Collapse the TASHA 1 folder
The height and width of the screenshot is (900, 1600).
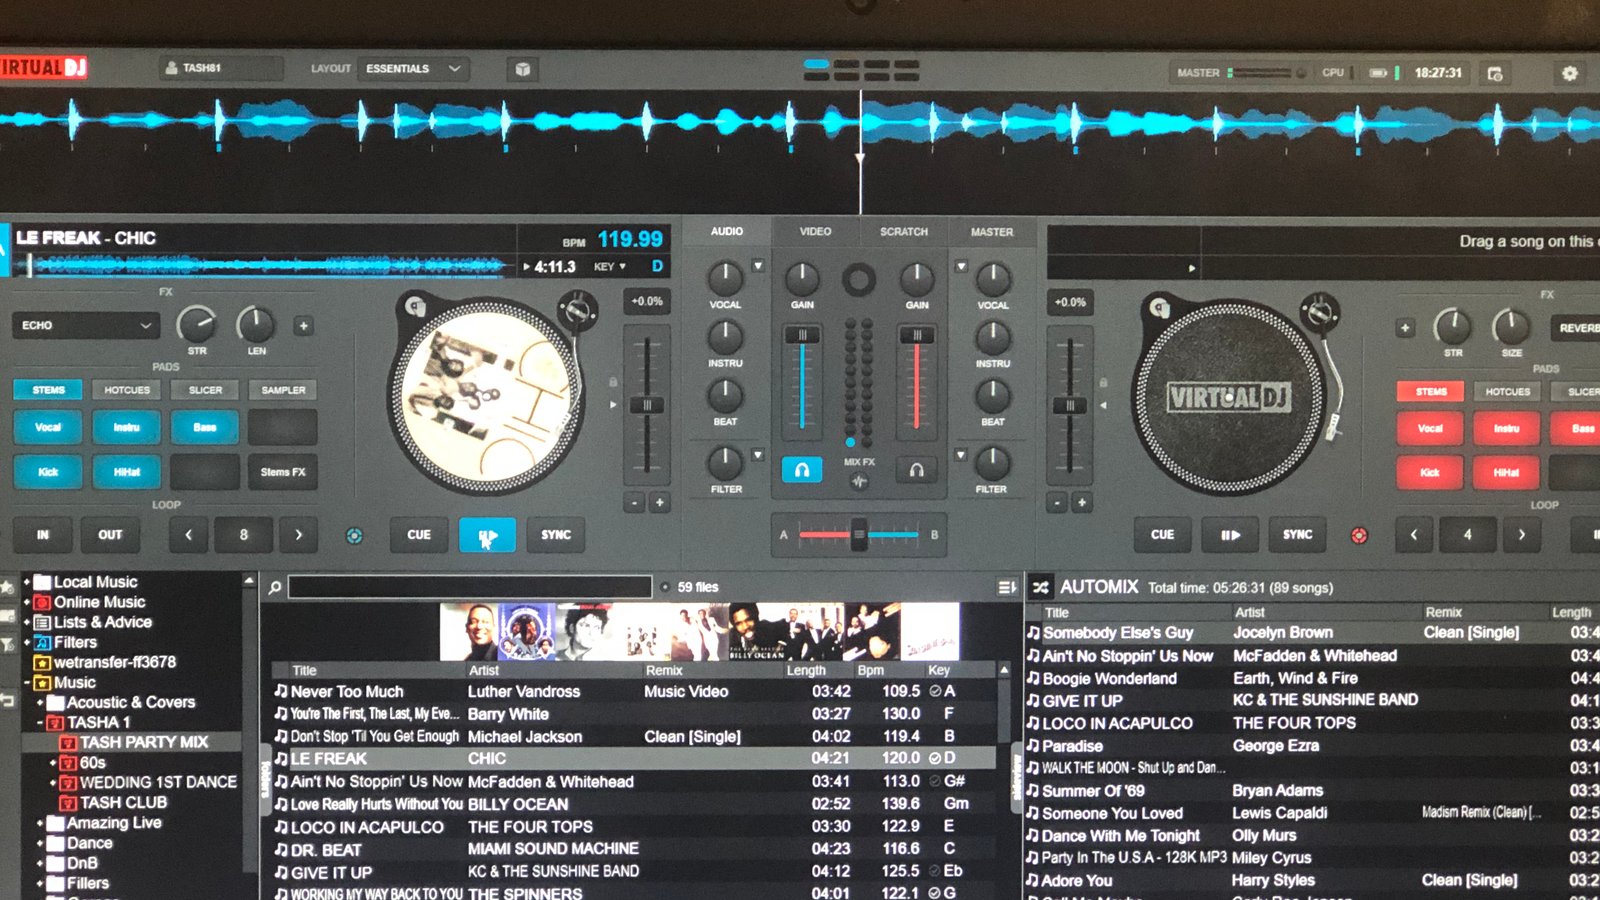coord(40,722)
